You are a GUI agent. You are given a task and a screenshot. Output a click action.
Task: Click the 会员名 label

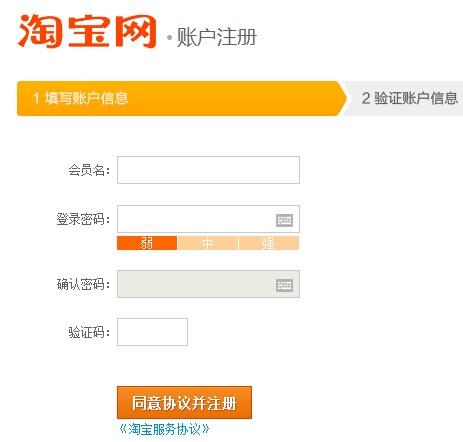tap(89, 170)
